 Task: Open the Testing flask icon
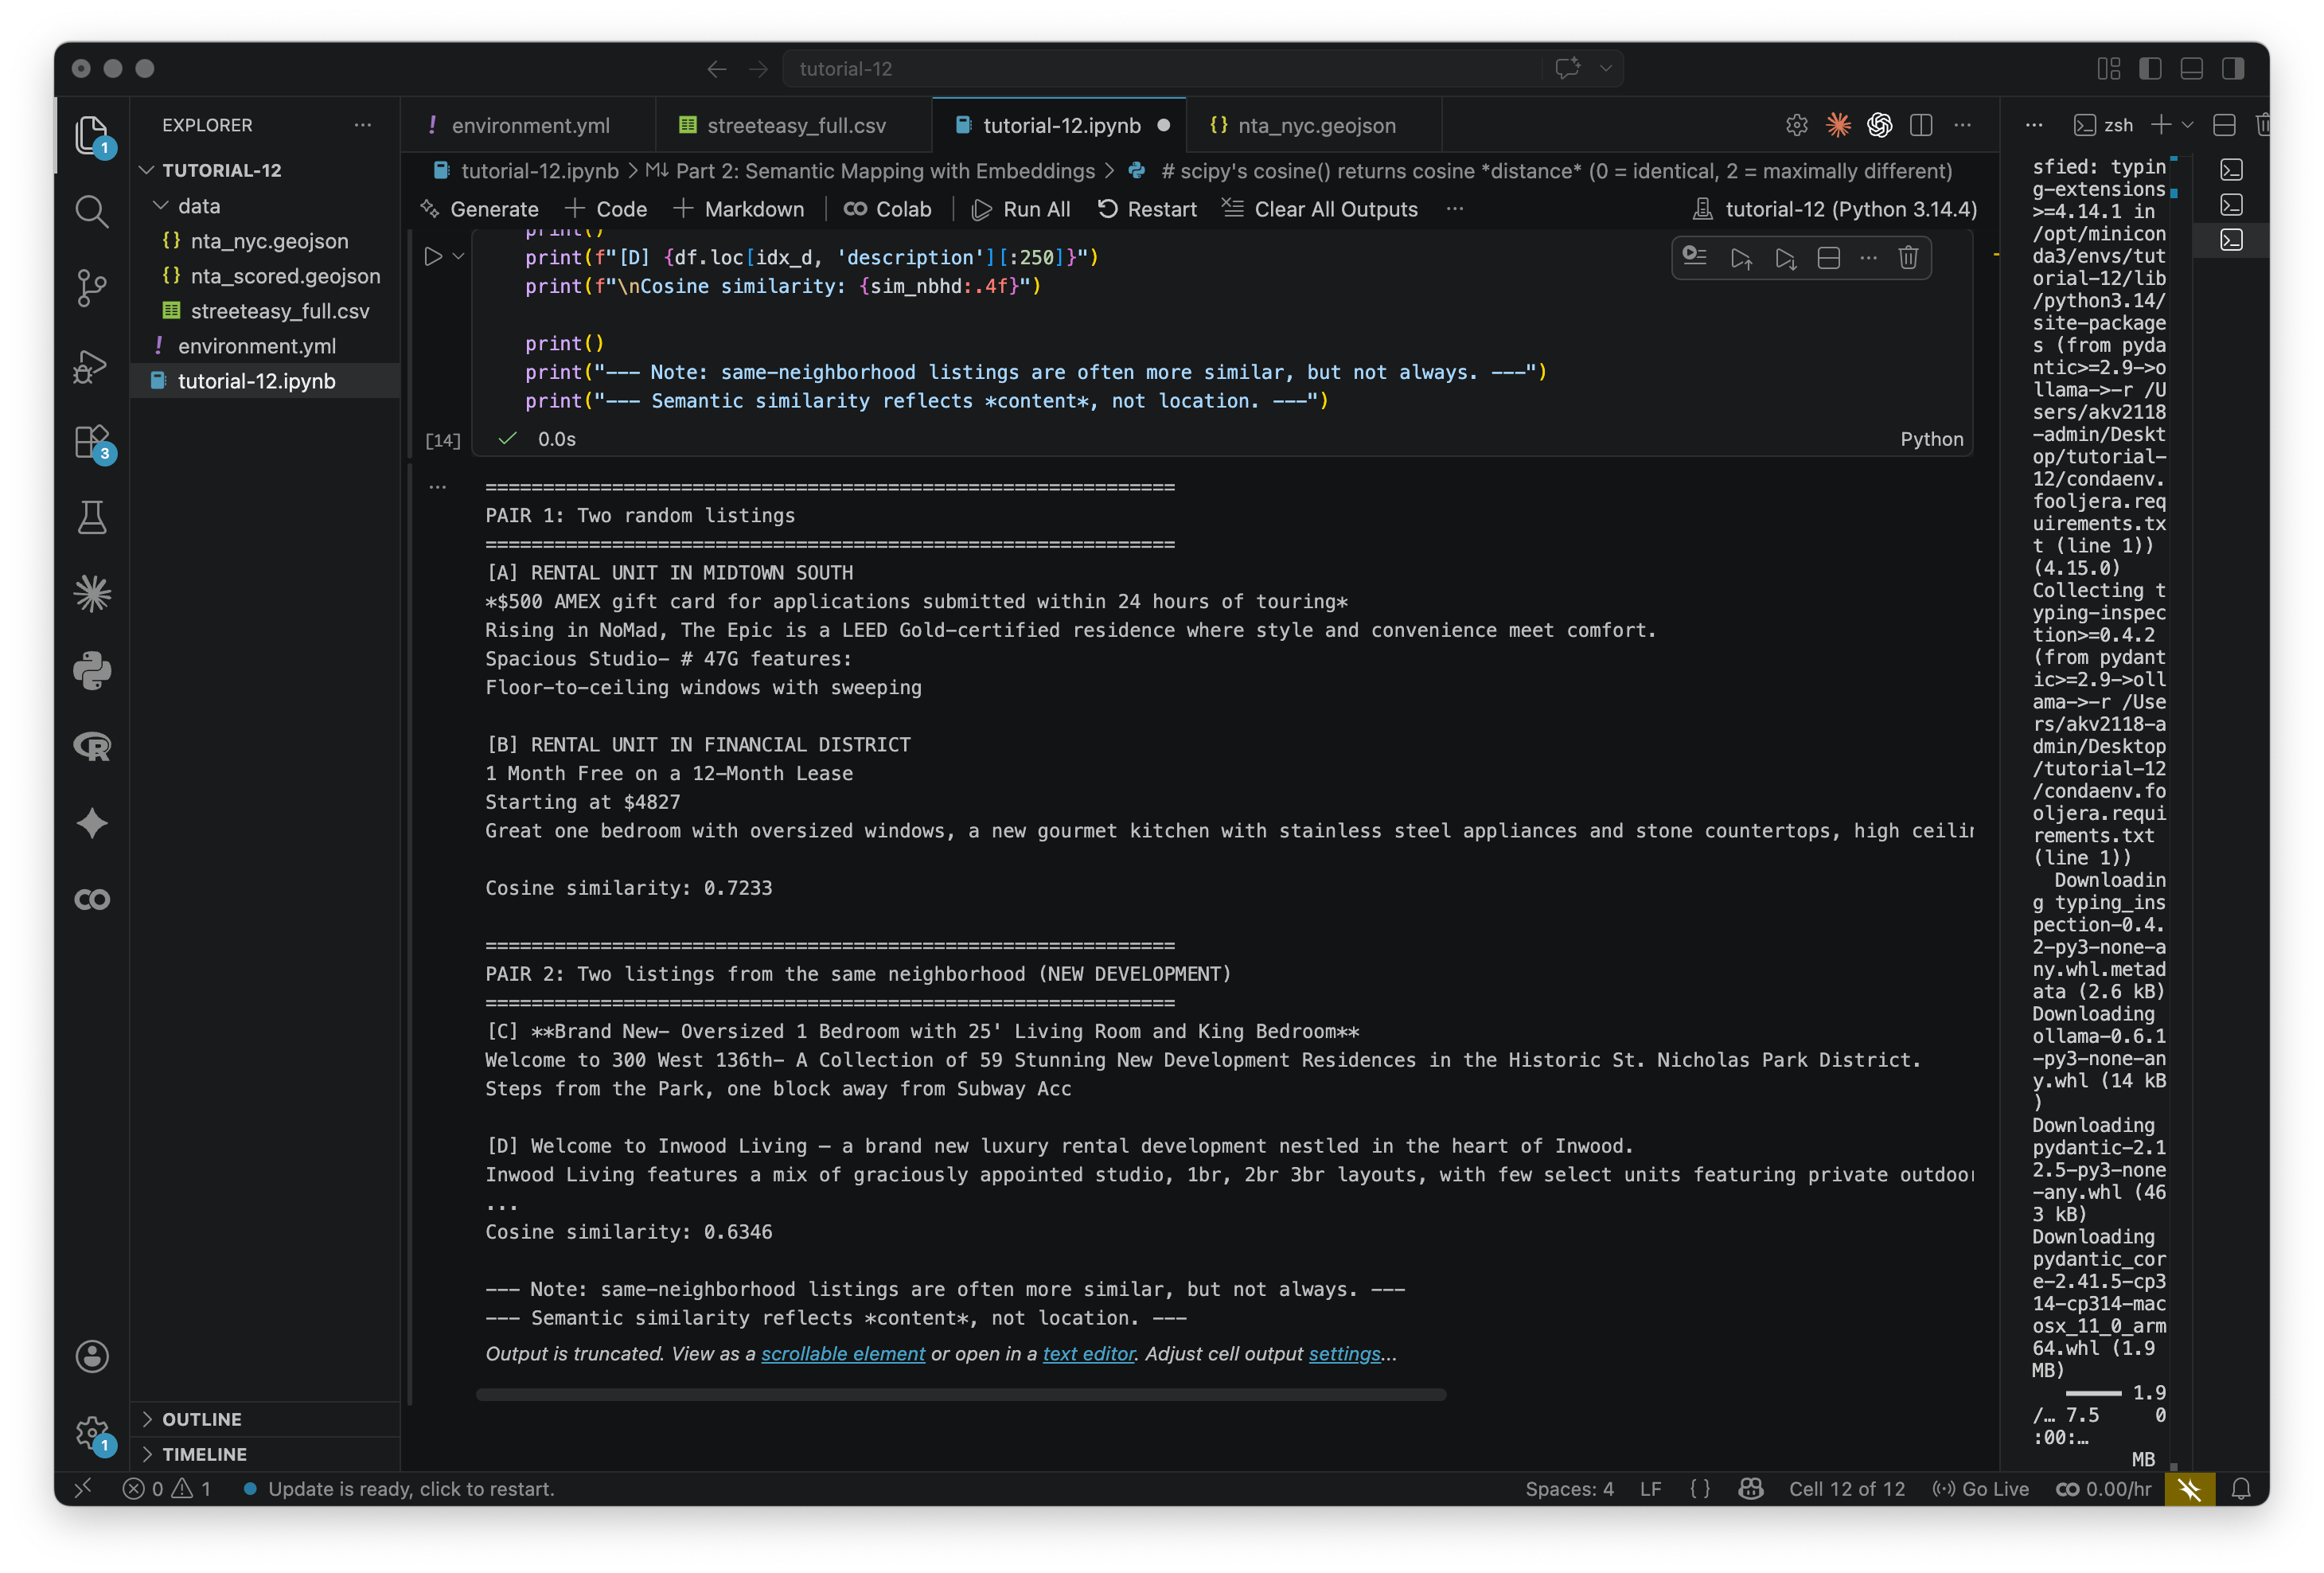point(91,518)
